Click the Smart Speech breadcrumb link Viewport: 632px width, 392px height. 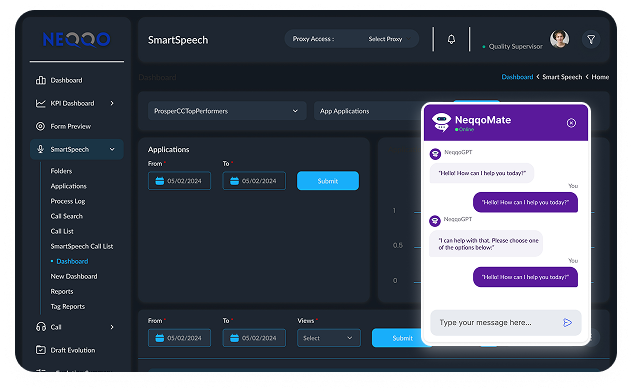coord(562,77)
